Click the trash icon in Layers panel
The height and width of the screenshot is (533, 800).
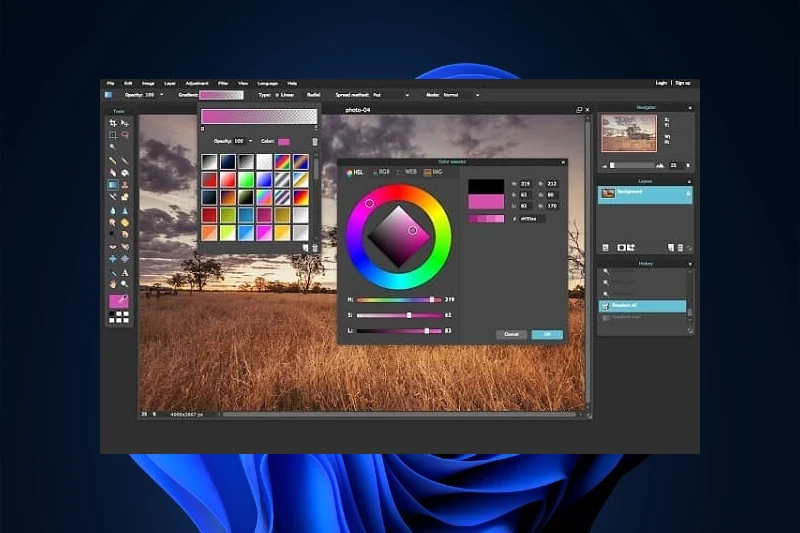click(x=680, y=247)
